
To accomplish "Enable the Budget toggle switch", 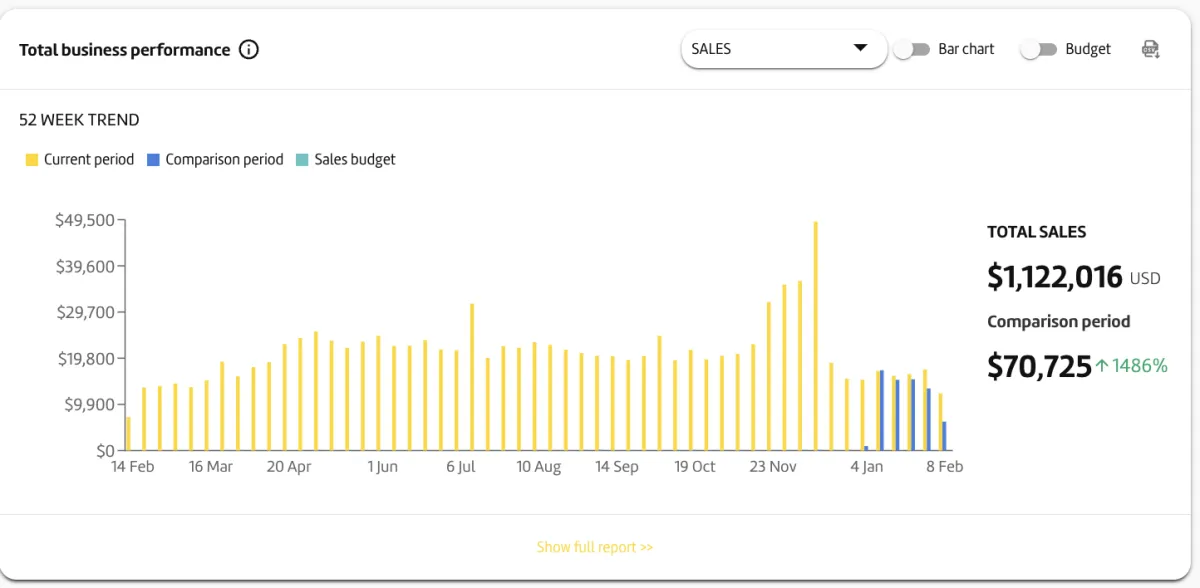I will (x=1039, y=49).
